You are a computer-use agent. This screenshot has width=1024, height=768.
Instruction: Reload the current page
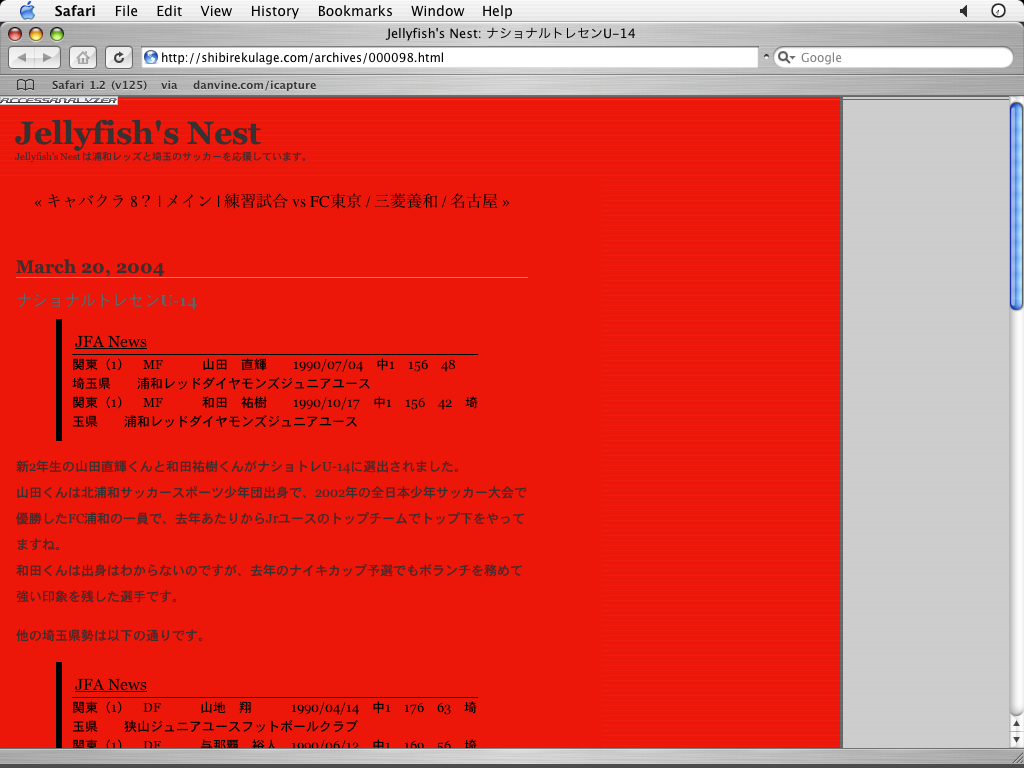[x=119, y=57]
